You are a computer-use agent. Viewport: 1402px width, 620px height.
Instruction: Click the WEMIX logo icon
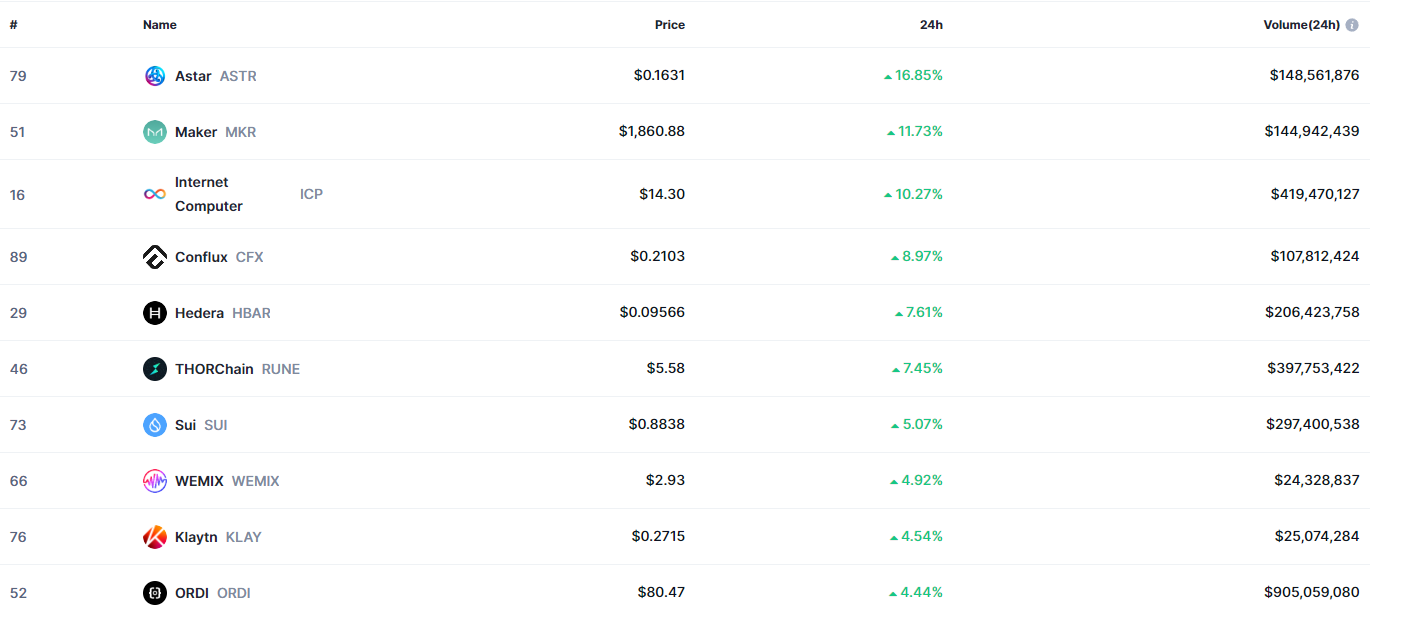click(x=155, y=481)
